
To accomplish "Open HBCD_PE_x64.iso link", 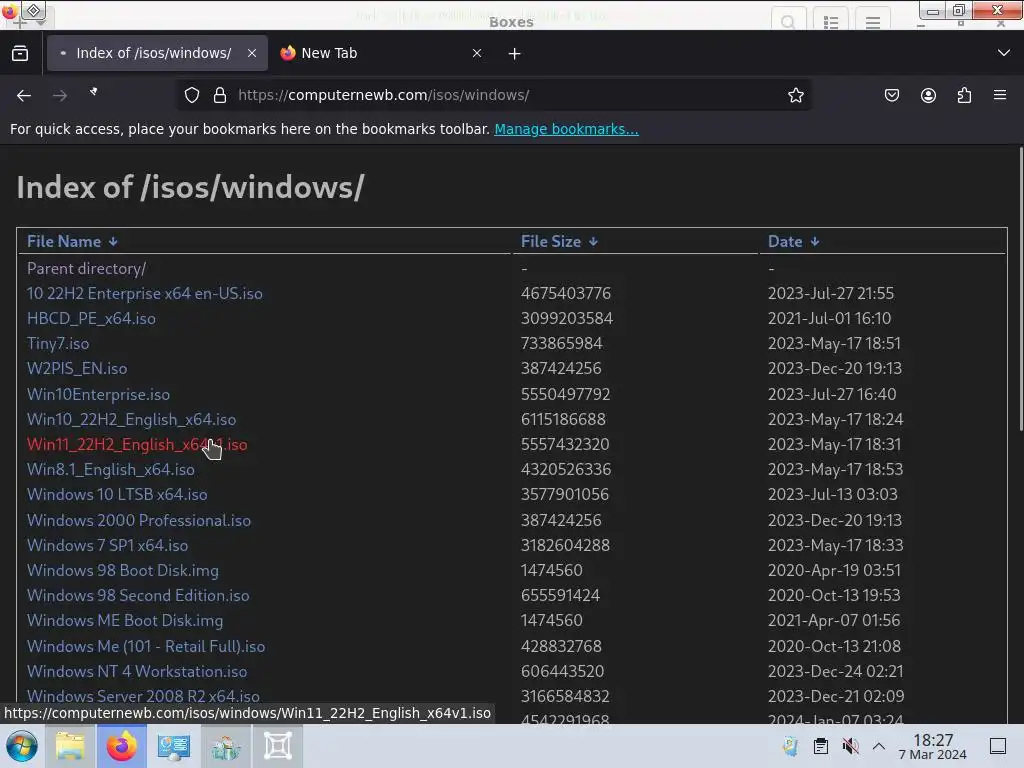I will 91,319.
